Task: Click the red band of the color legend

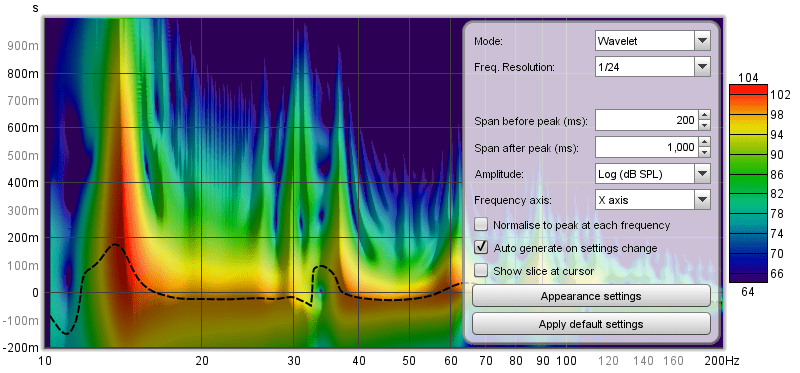Action: [x=748, y=90]
